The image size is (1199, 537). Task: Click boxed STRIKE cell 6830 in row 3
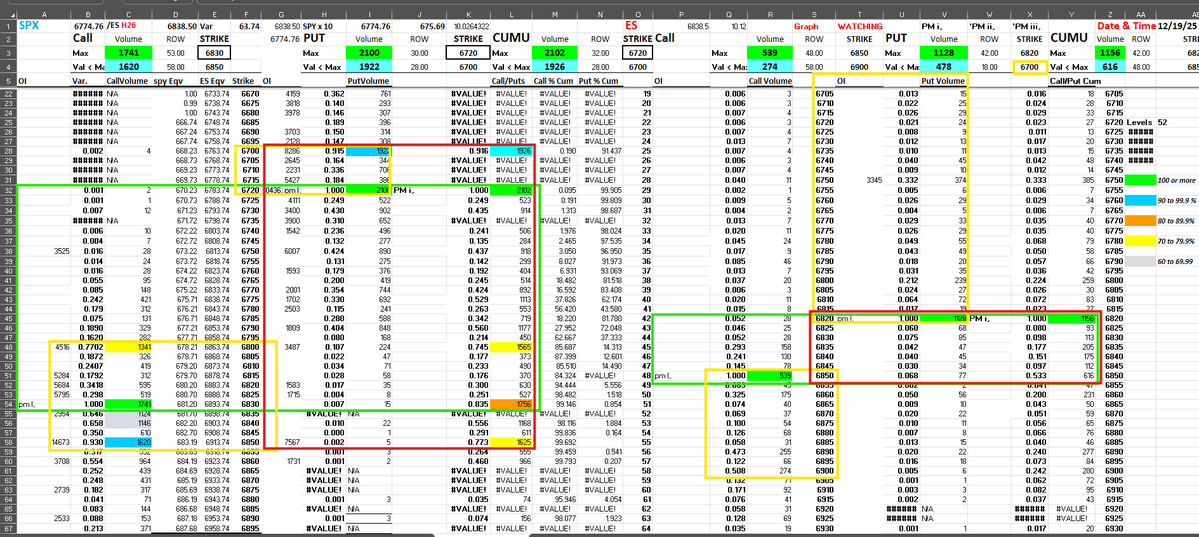[x=215, y=53]
